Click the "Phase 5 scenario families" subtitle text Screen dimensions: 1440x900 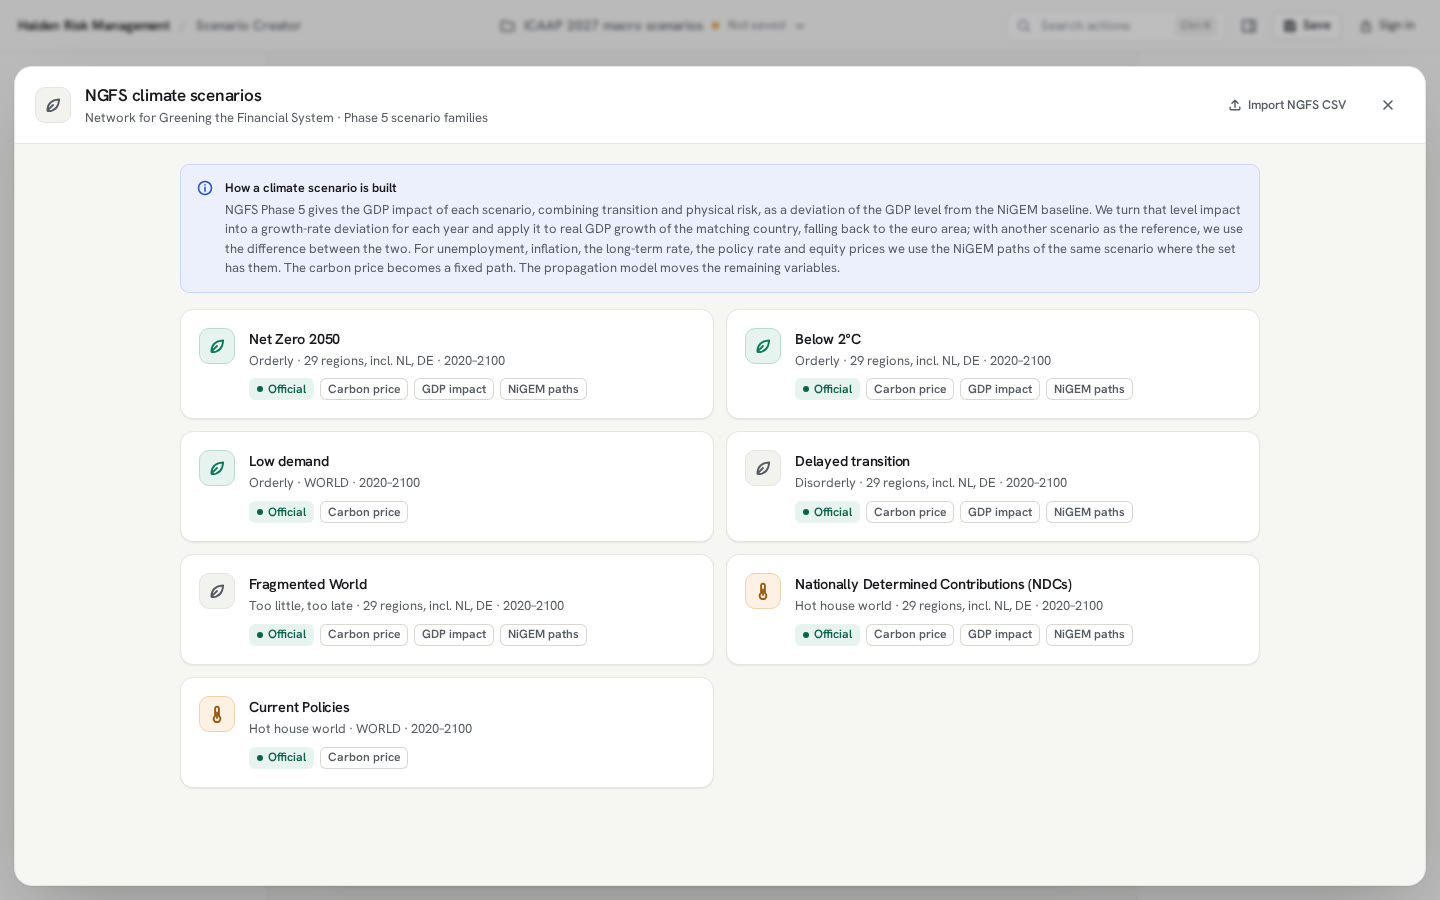(416, 118)
